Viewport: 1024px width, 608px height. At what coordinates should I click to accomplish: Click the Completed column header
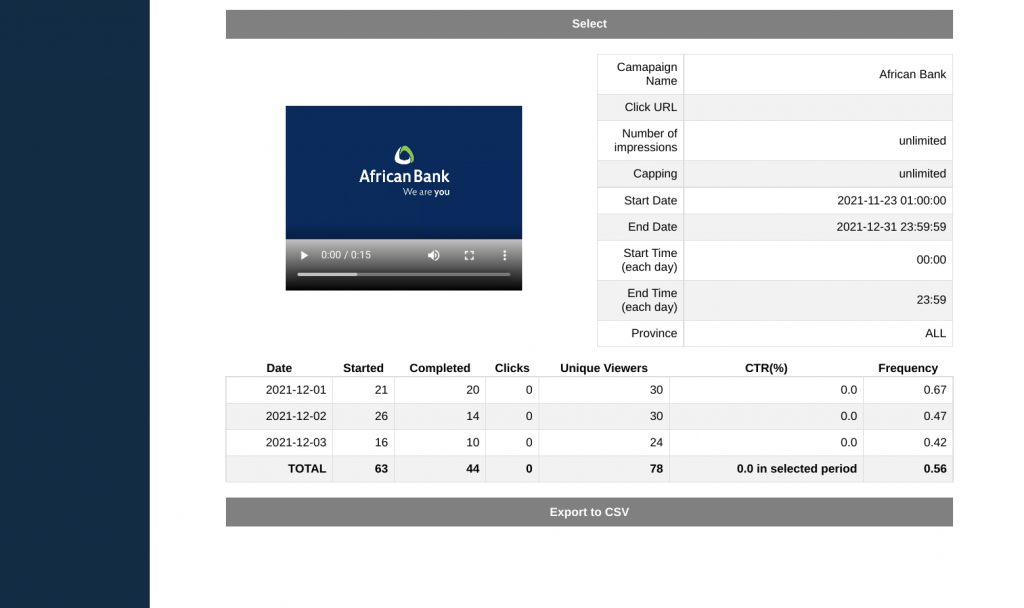pyautogui.click(x=439, y=368)
